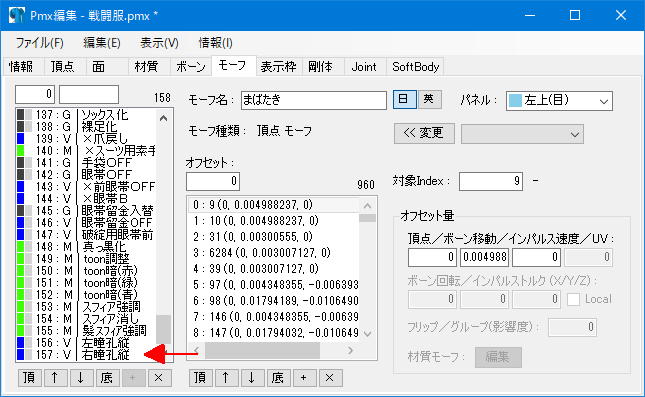Open the 編集(E) menu
The image size is (645, 397).
tap(102, 43)
